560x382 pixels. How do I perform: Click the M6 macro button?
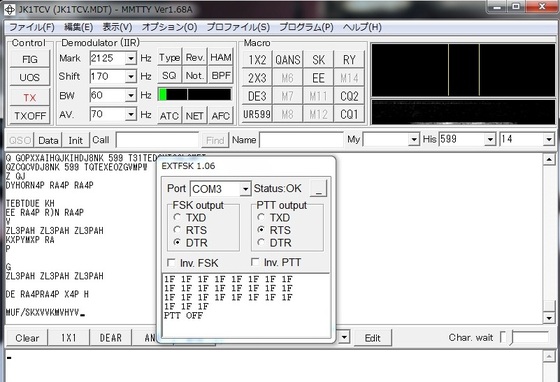[x=288, y=78]
